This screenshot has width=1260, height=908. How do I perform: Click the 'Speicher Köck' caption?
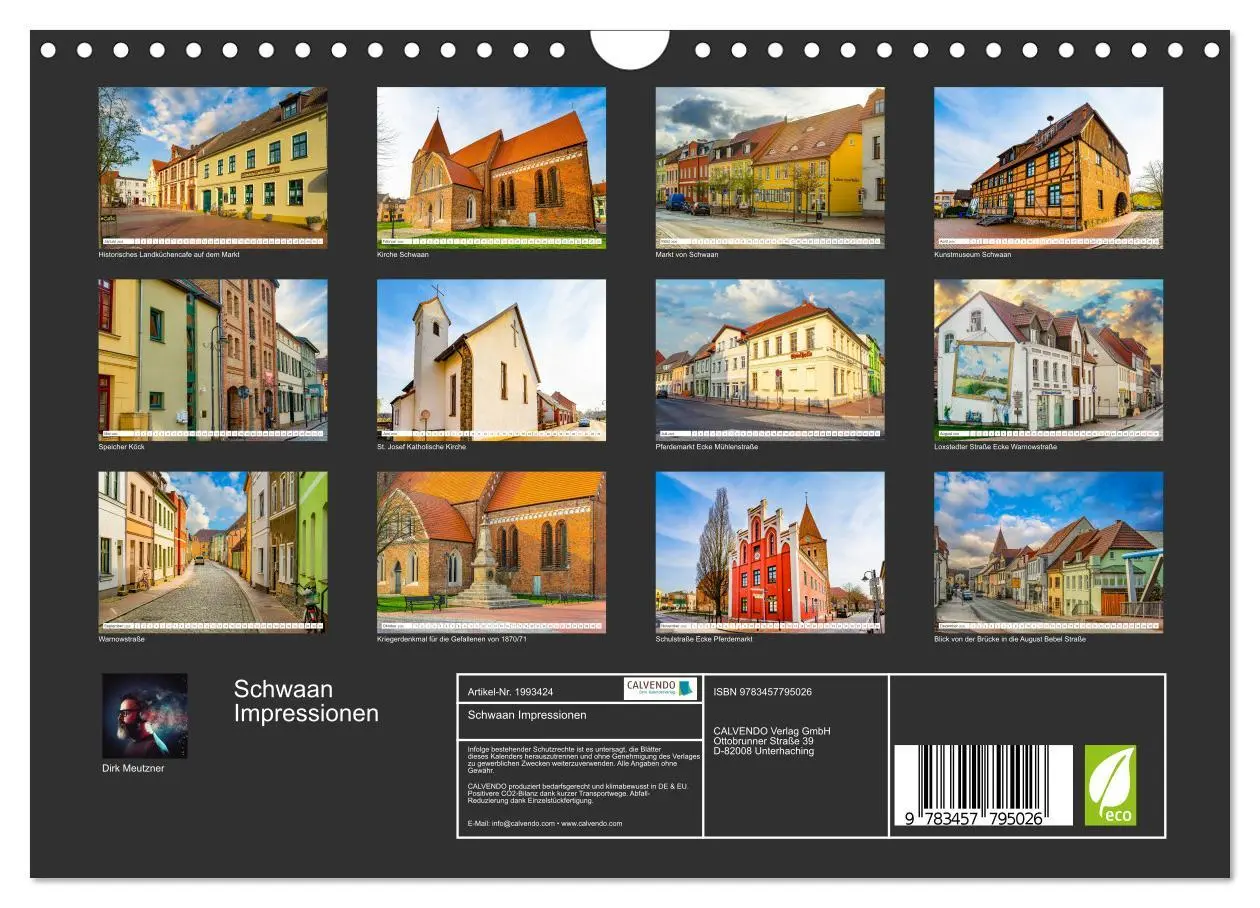[x=121, y=447]
